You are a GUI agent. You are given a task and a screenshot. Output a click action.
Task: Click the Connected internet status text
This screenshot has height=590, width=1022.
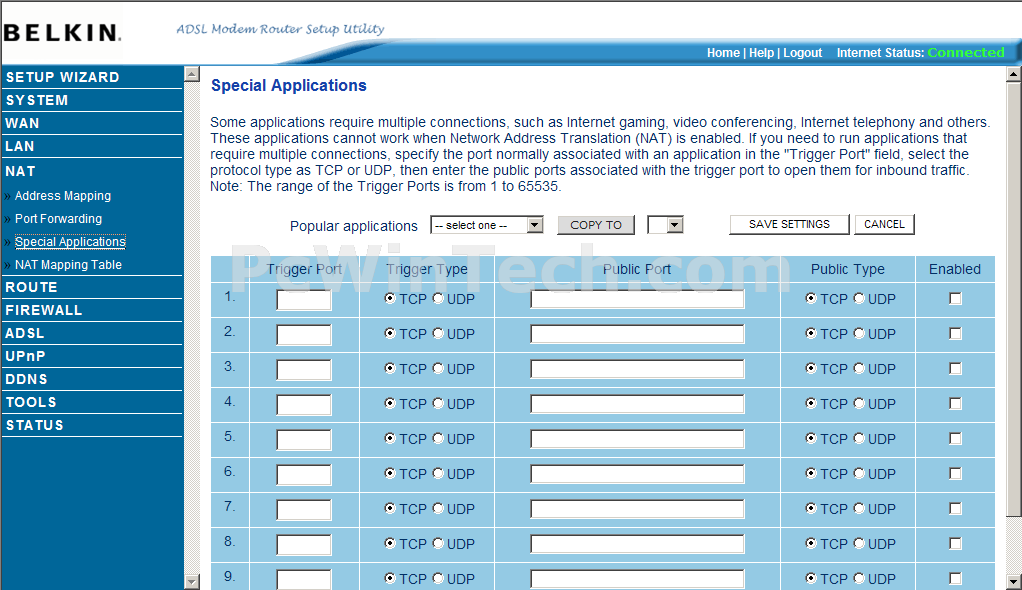click(x=966, y=53)
